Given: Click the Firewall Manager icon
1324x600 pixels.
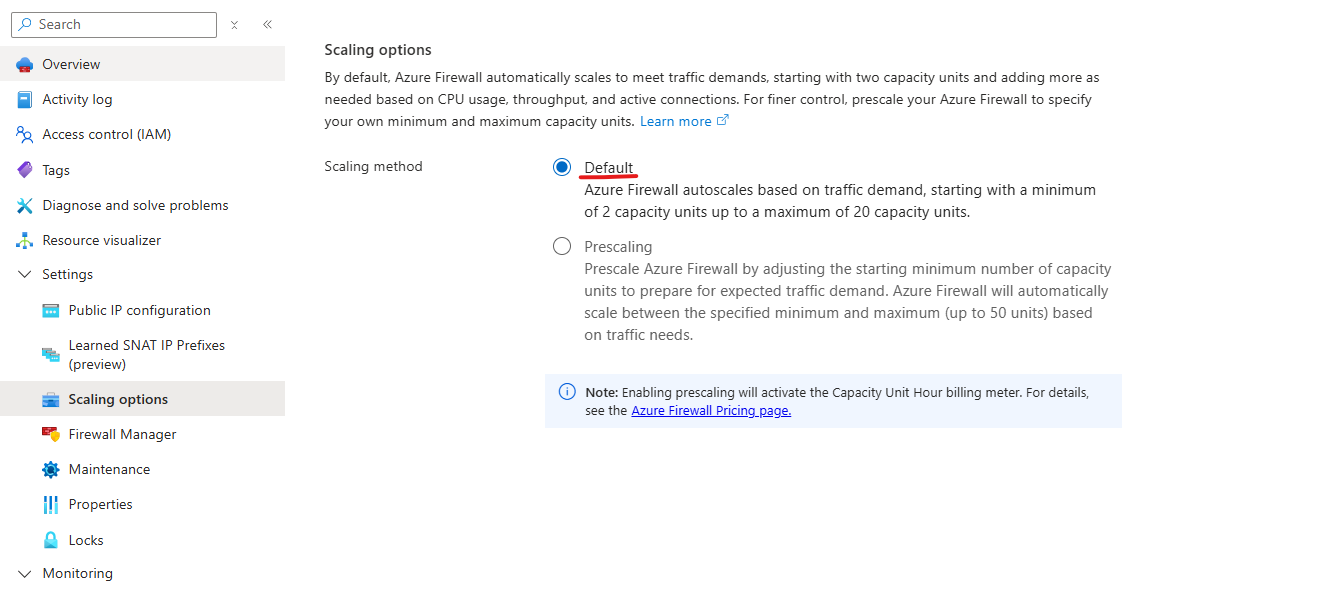Looking at the screenshot, I should [x=51, y=434].
